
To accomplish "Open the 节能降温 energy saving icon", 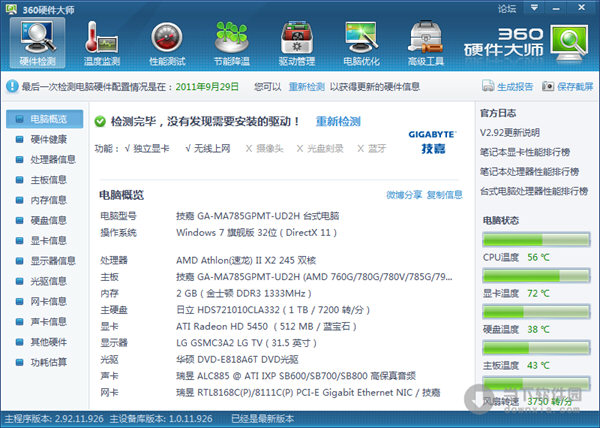I will click(232, 42).
